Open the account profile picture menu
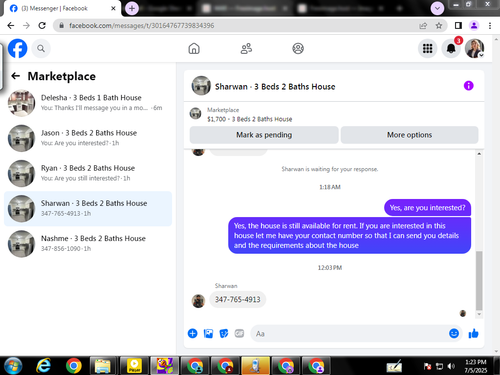 tap(475, 49)
